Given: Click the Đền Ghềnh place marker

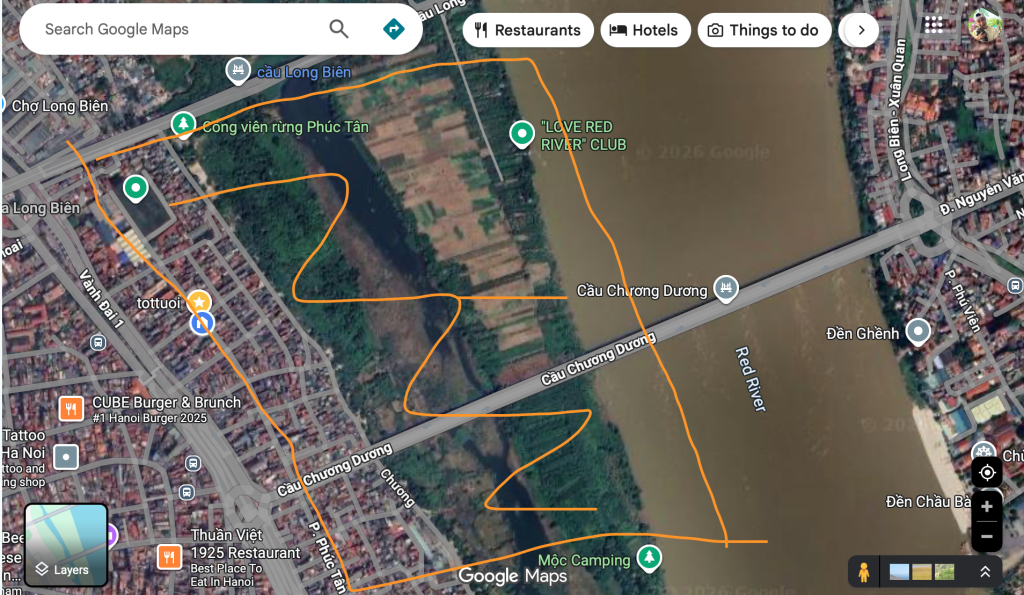Looking at the screenshot, I should click(918, 331).
